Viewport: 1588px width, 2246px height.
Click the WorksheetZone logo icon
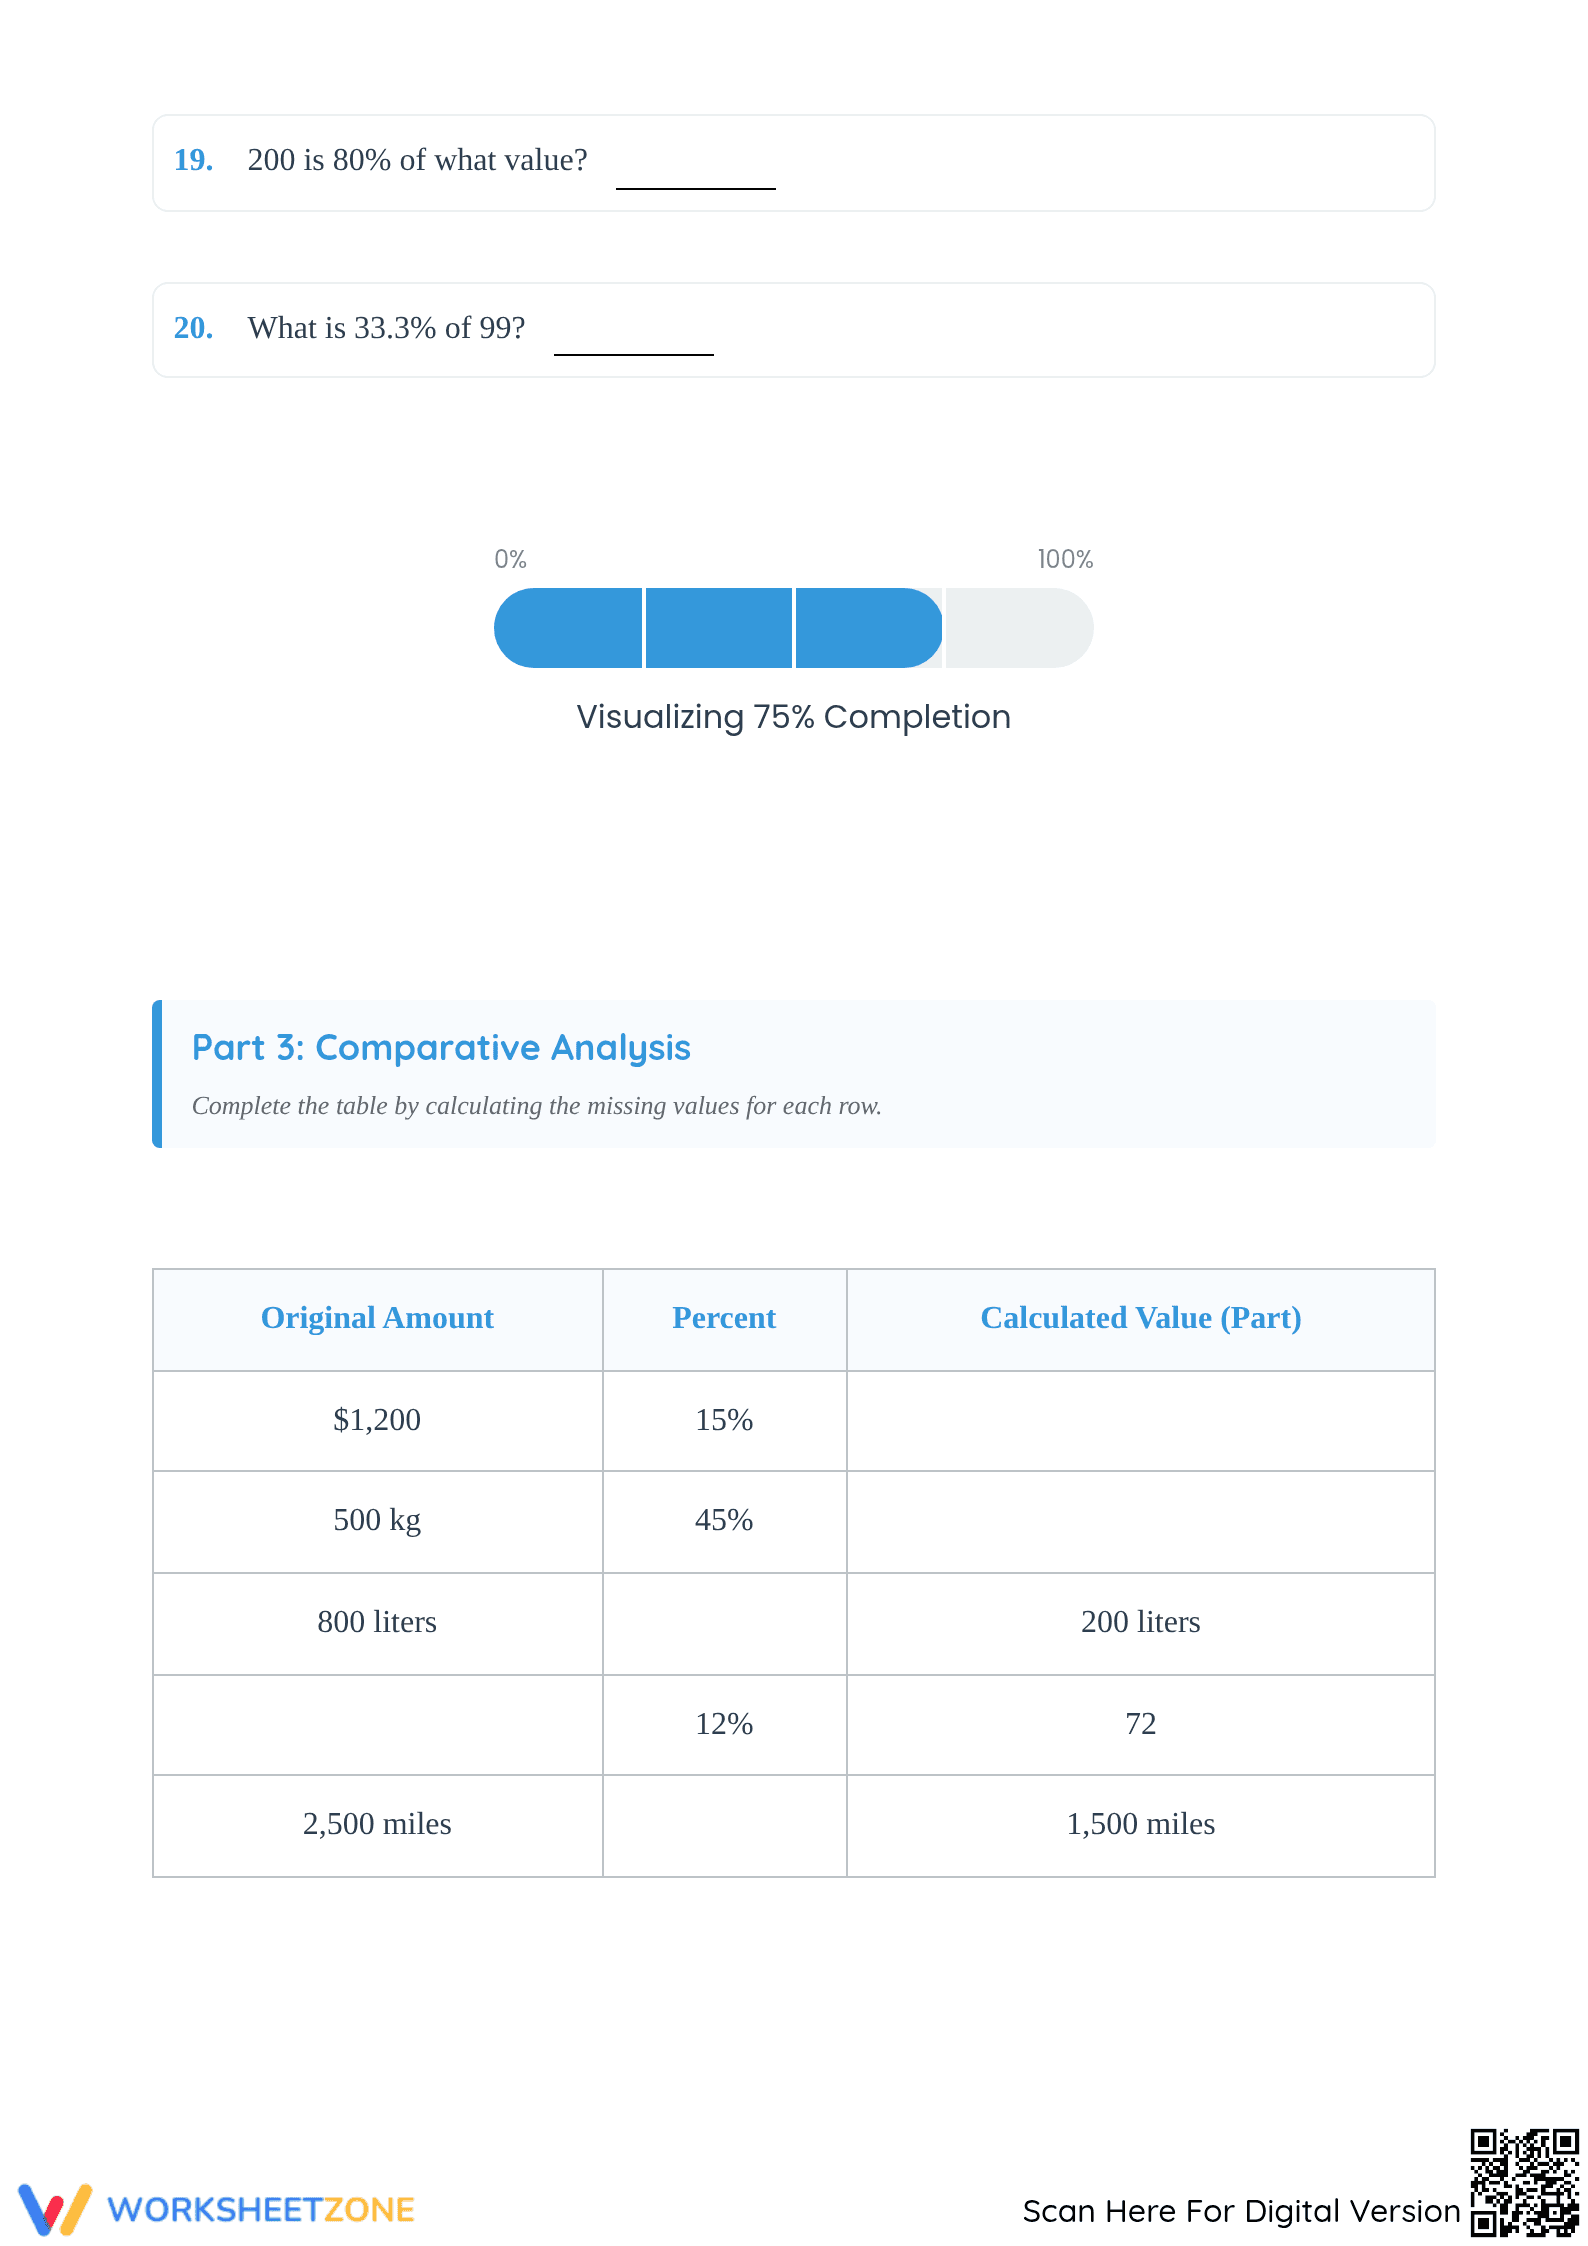pyautogui.click(x=55, y=2209)
